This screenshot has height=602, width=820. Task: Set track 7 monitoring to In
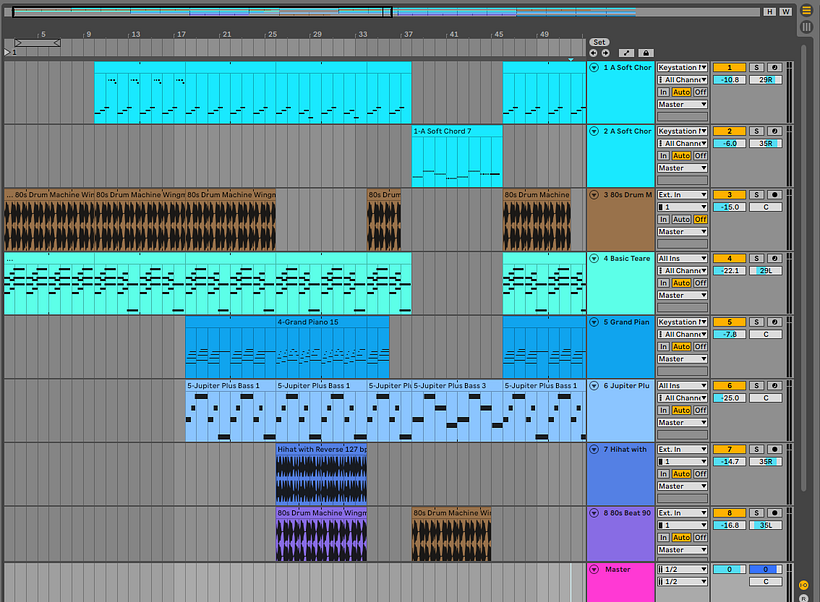(x=664, y=474)
